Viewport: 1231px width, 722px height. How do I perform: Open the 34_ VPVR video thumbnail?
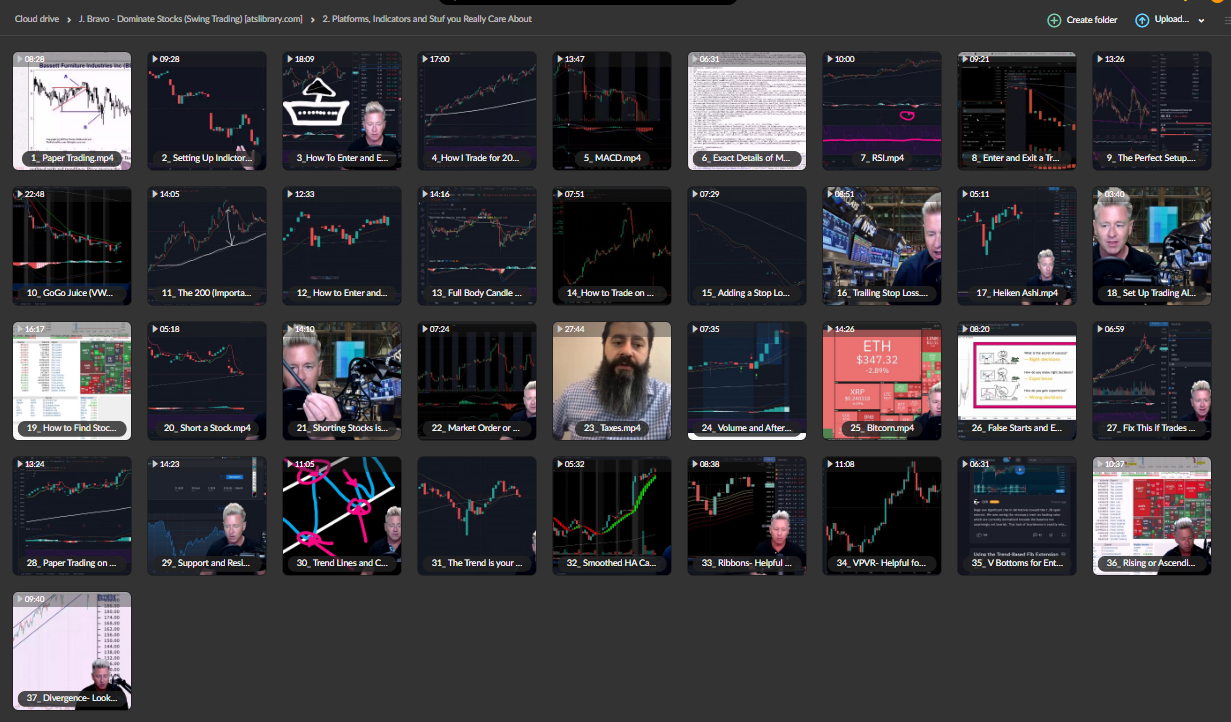(x=881, y=515)
